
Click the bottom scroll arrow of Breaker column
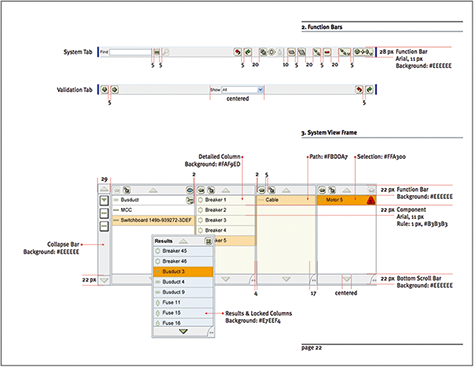[226, 279]
